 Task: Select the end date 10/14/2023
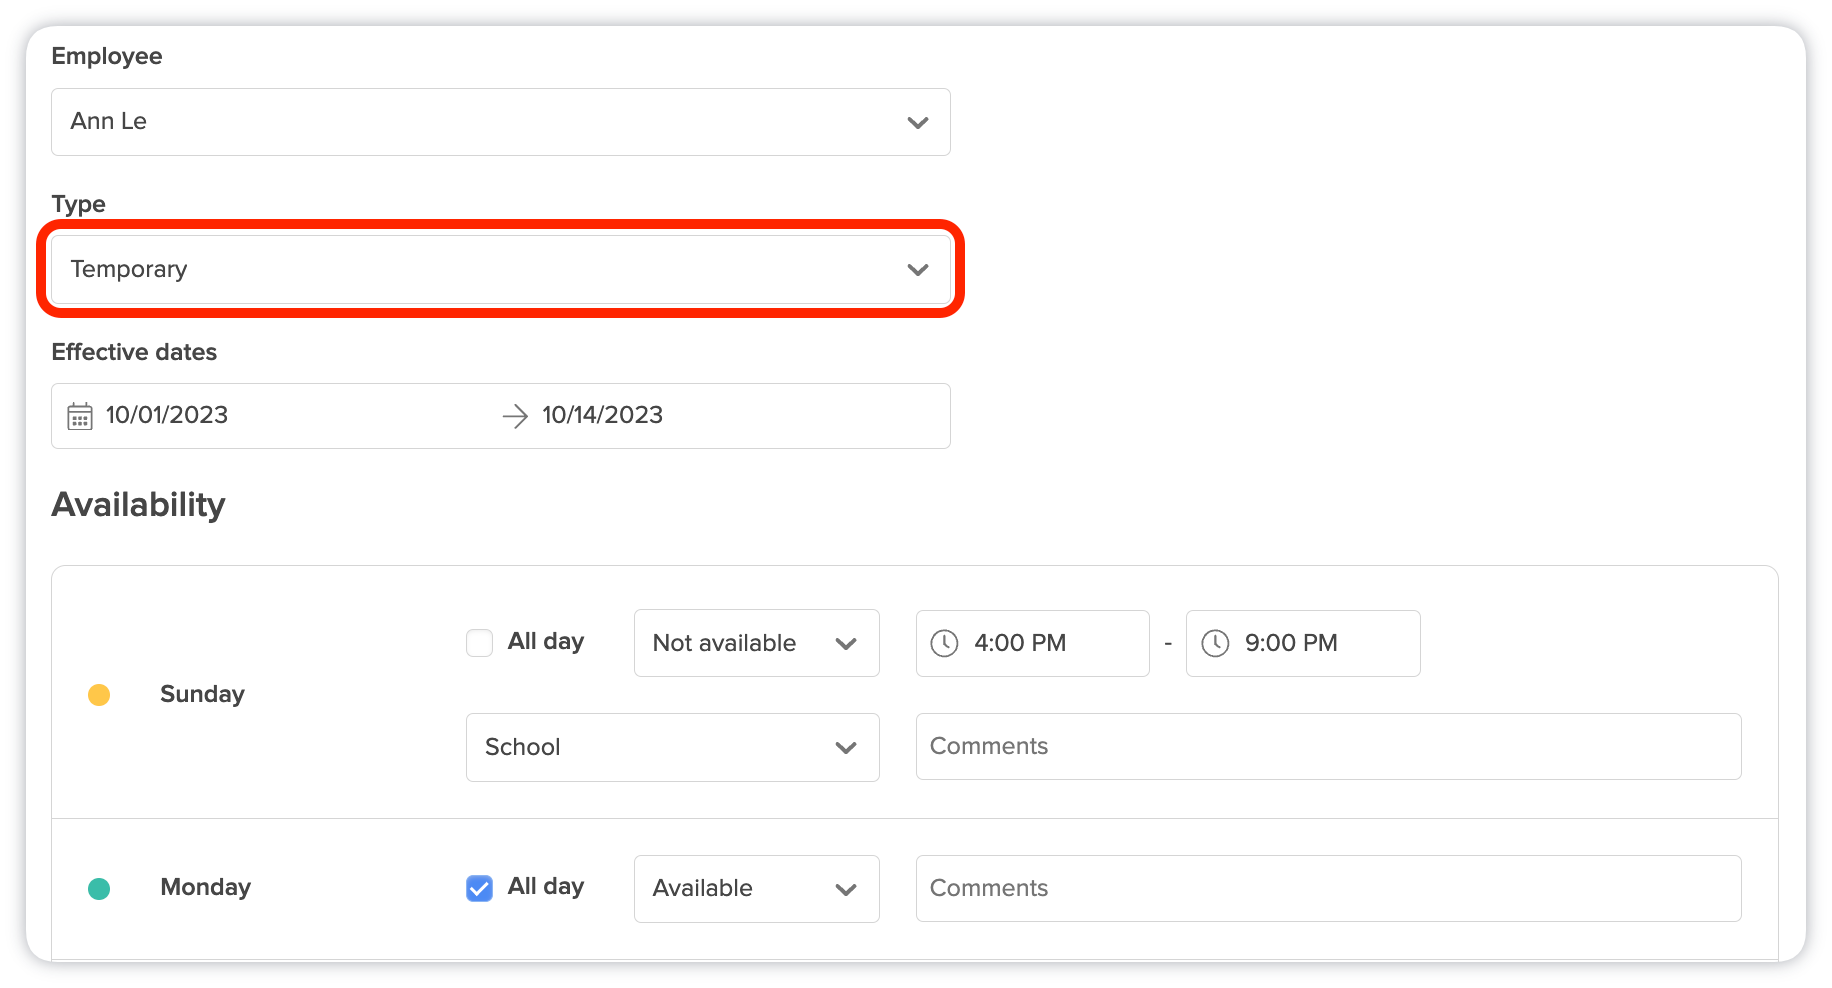603,415
